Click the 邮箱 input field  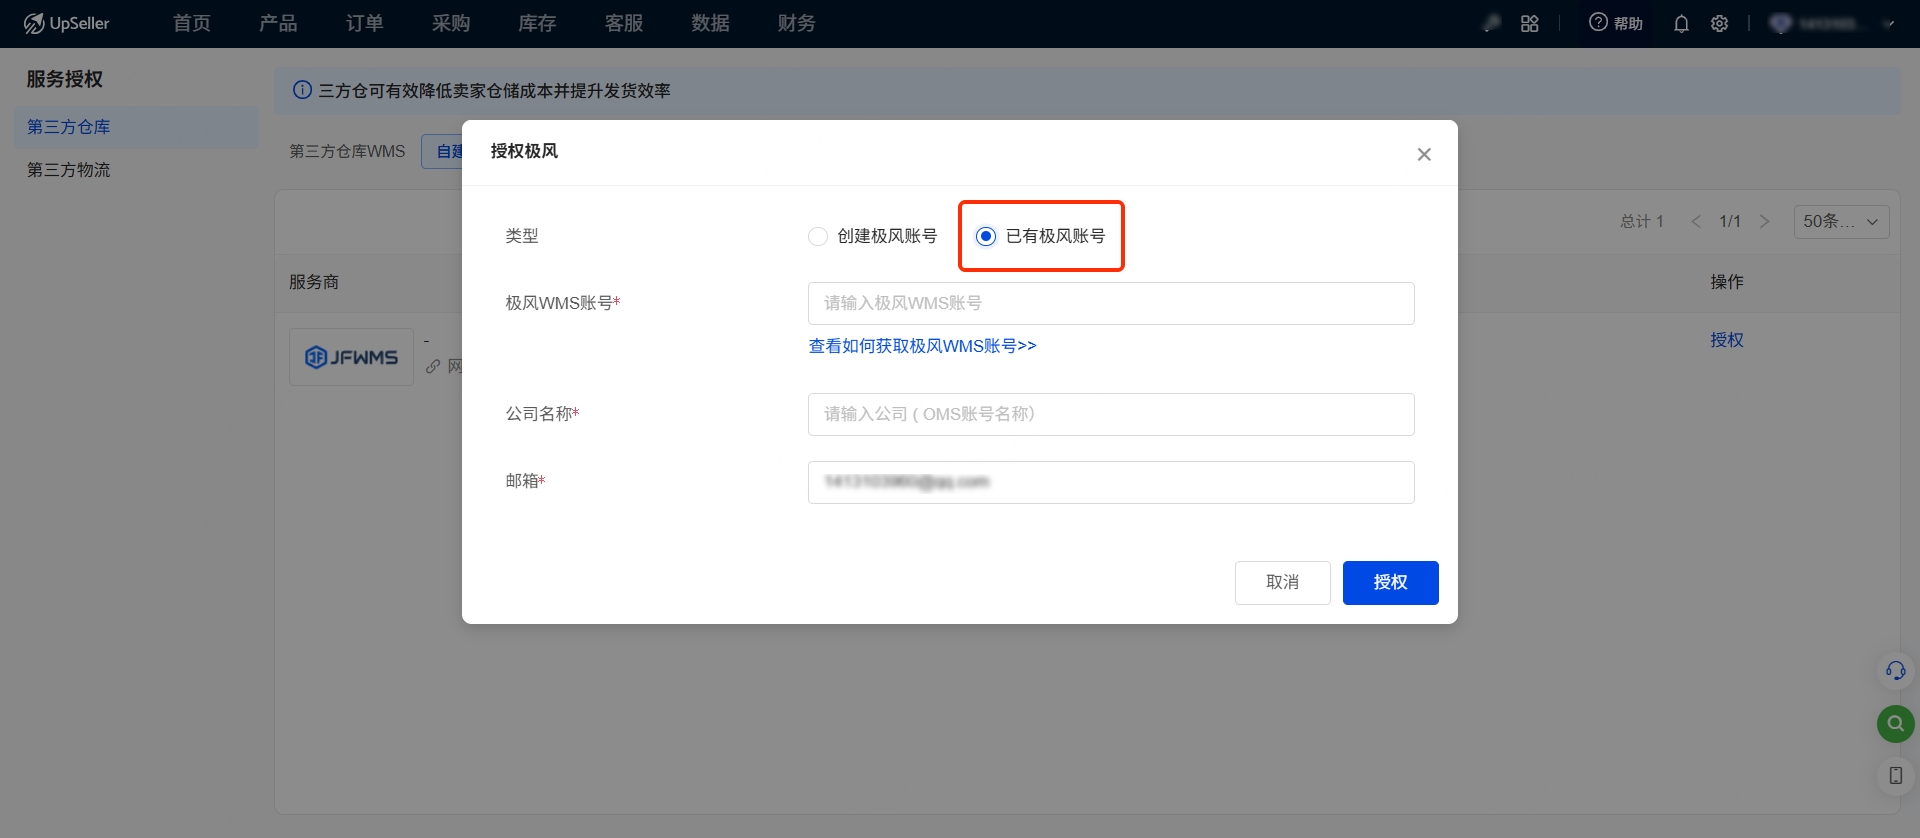click(1111, 482)
